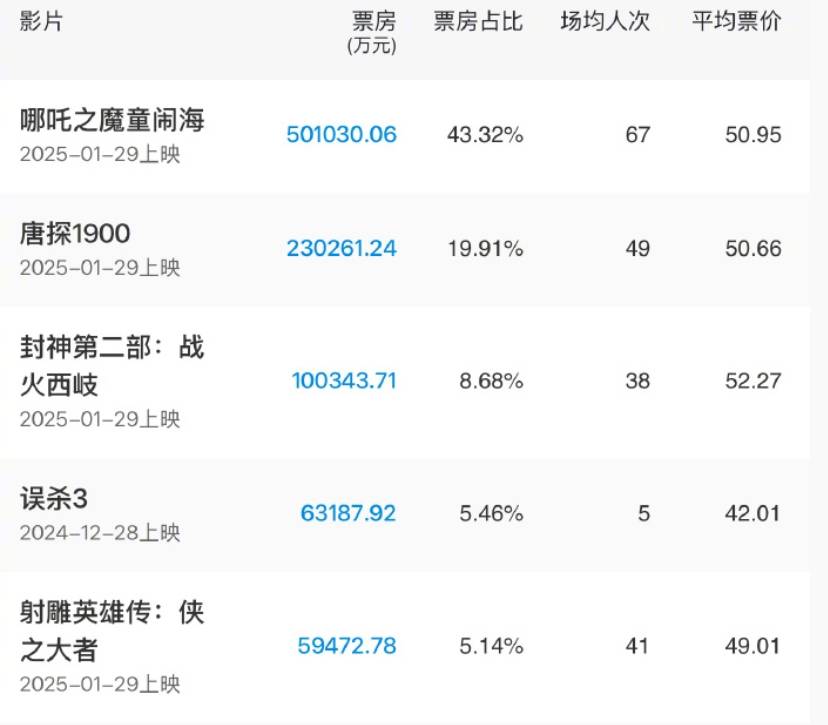Select box office figure 100343.71
The width and height of the screenshot is (828, 725).
(x=344, y=381)
